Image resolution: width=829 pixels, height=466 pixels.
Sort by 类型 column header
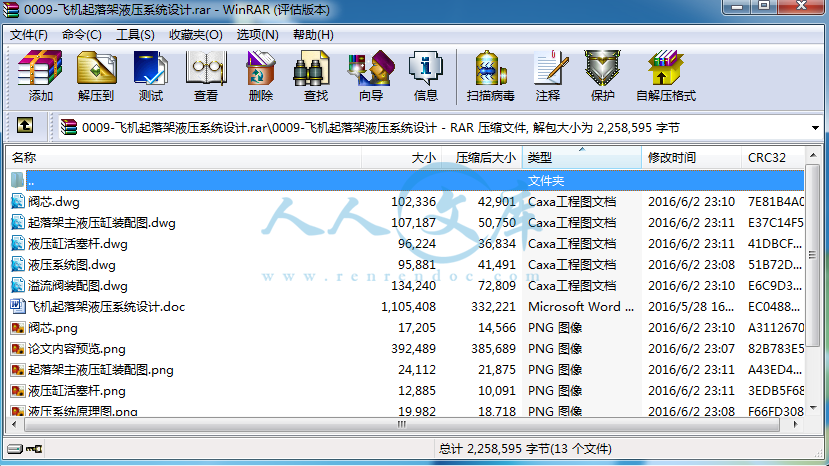[x=582, y=158]
